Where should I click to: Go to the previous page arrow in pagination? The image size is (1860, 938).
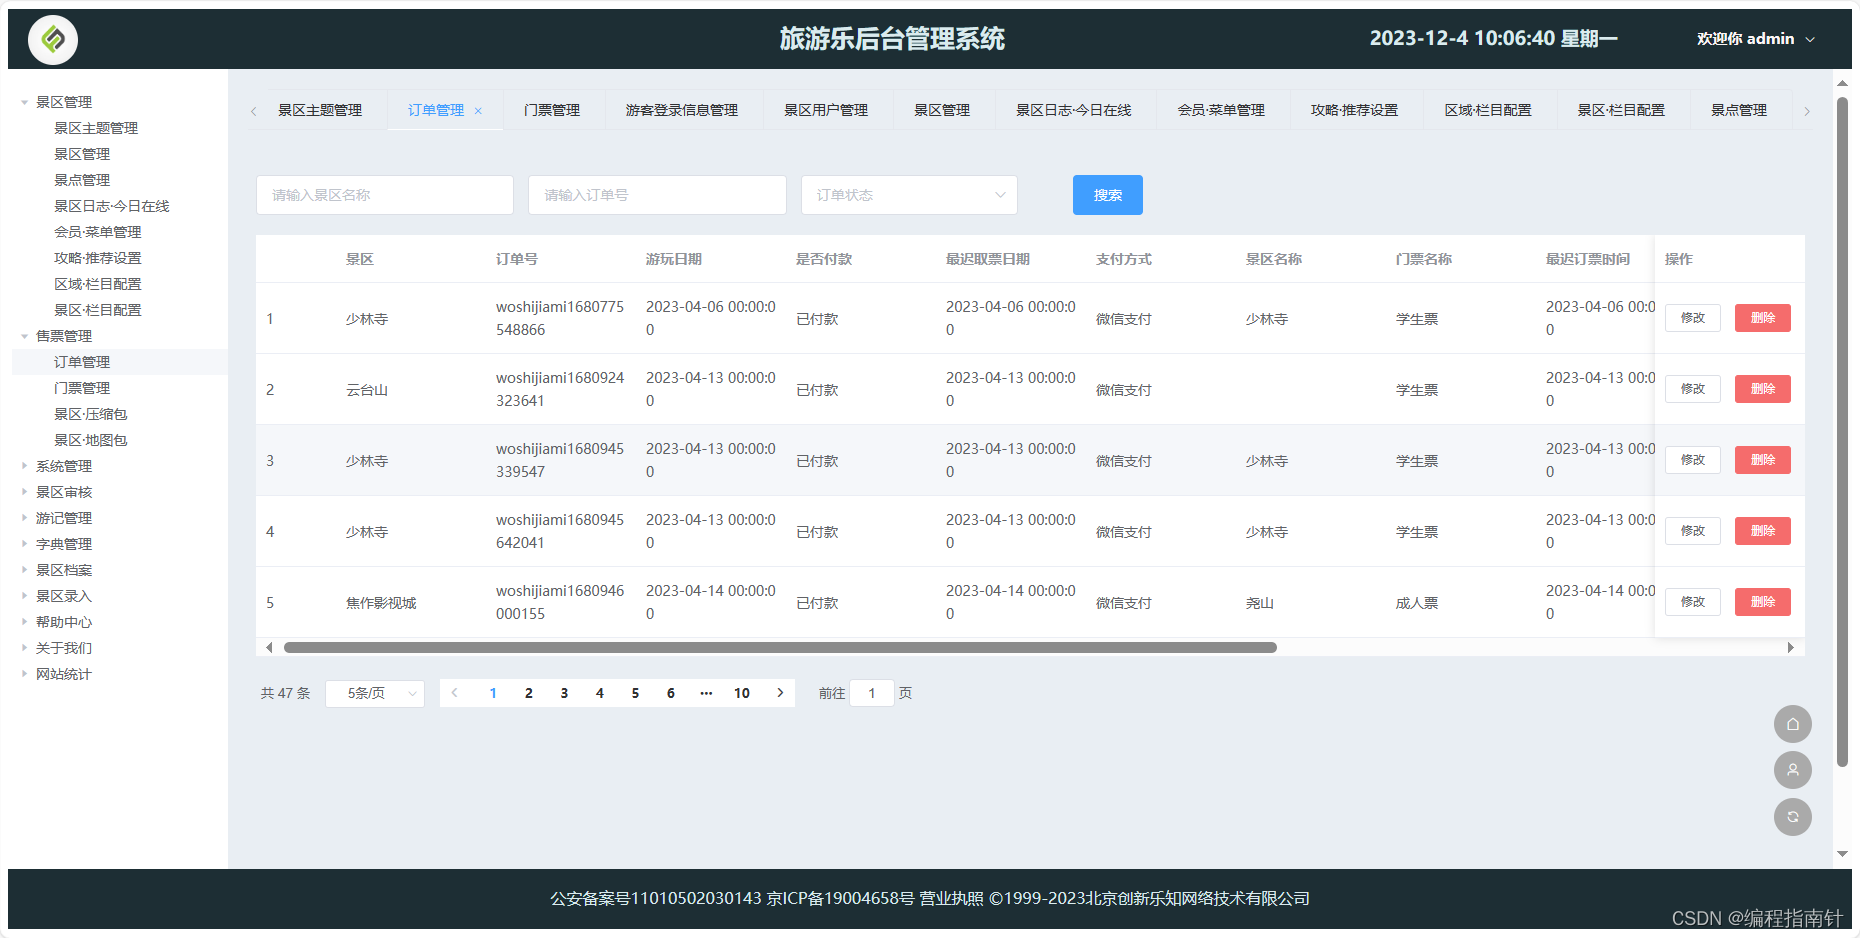(455, 693)
